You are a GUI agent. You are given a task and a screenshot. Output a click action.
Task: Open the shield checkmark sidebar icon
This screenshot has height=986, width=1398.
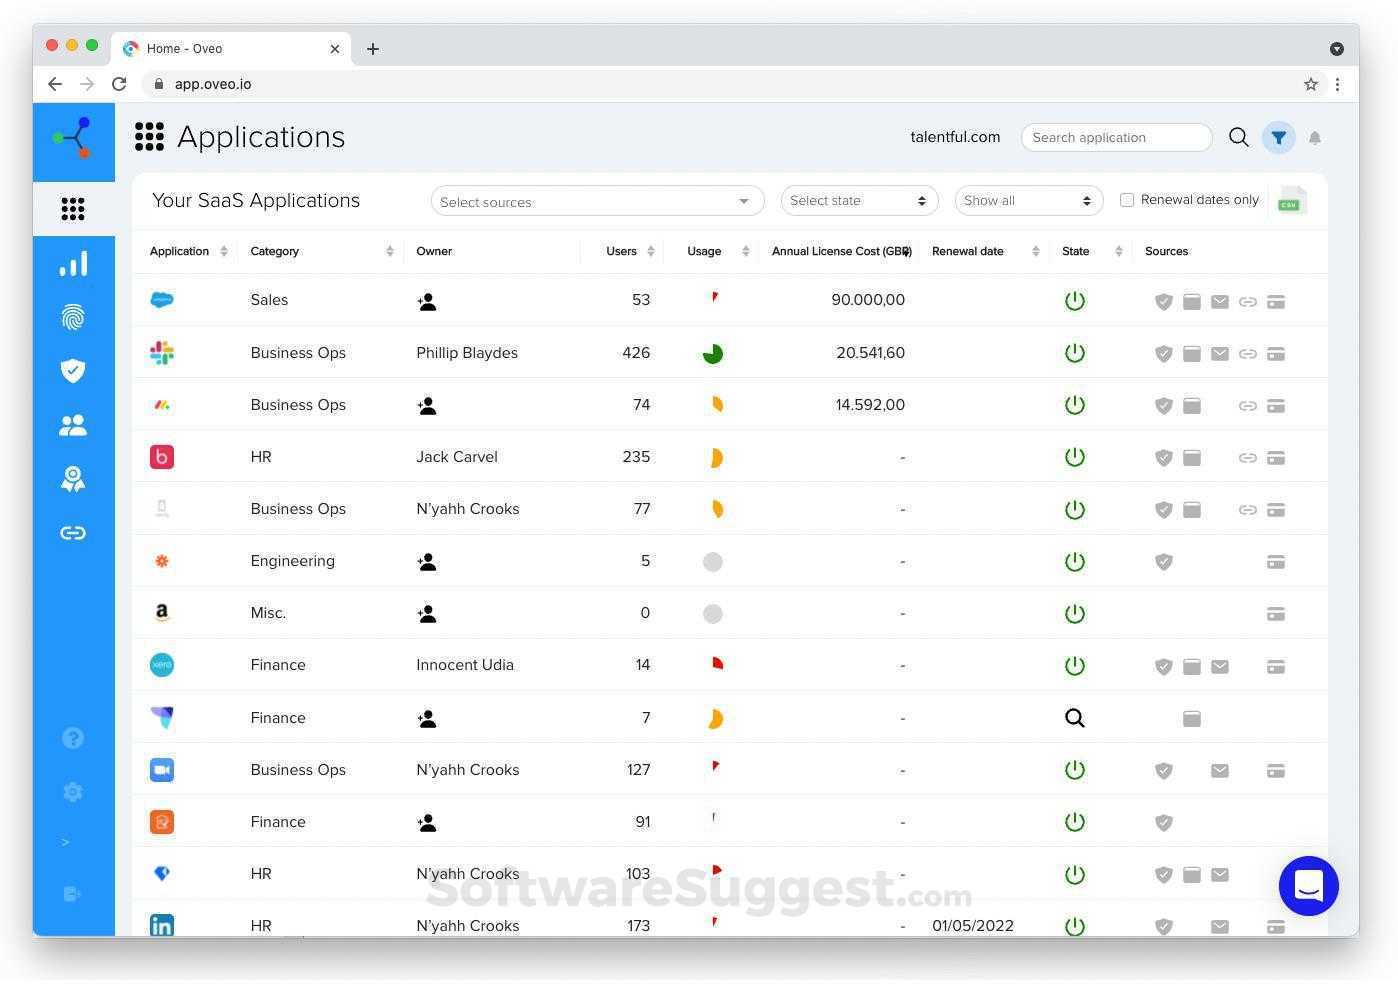click(x=73, y=371)
